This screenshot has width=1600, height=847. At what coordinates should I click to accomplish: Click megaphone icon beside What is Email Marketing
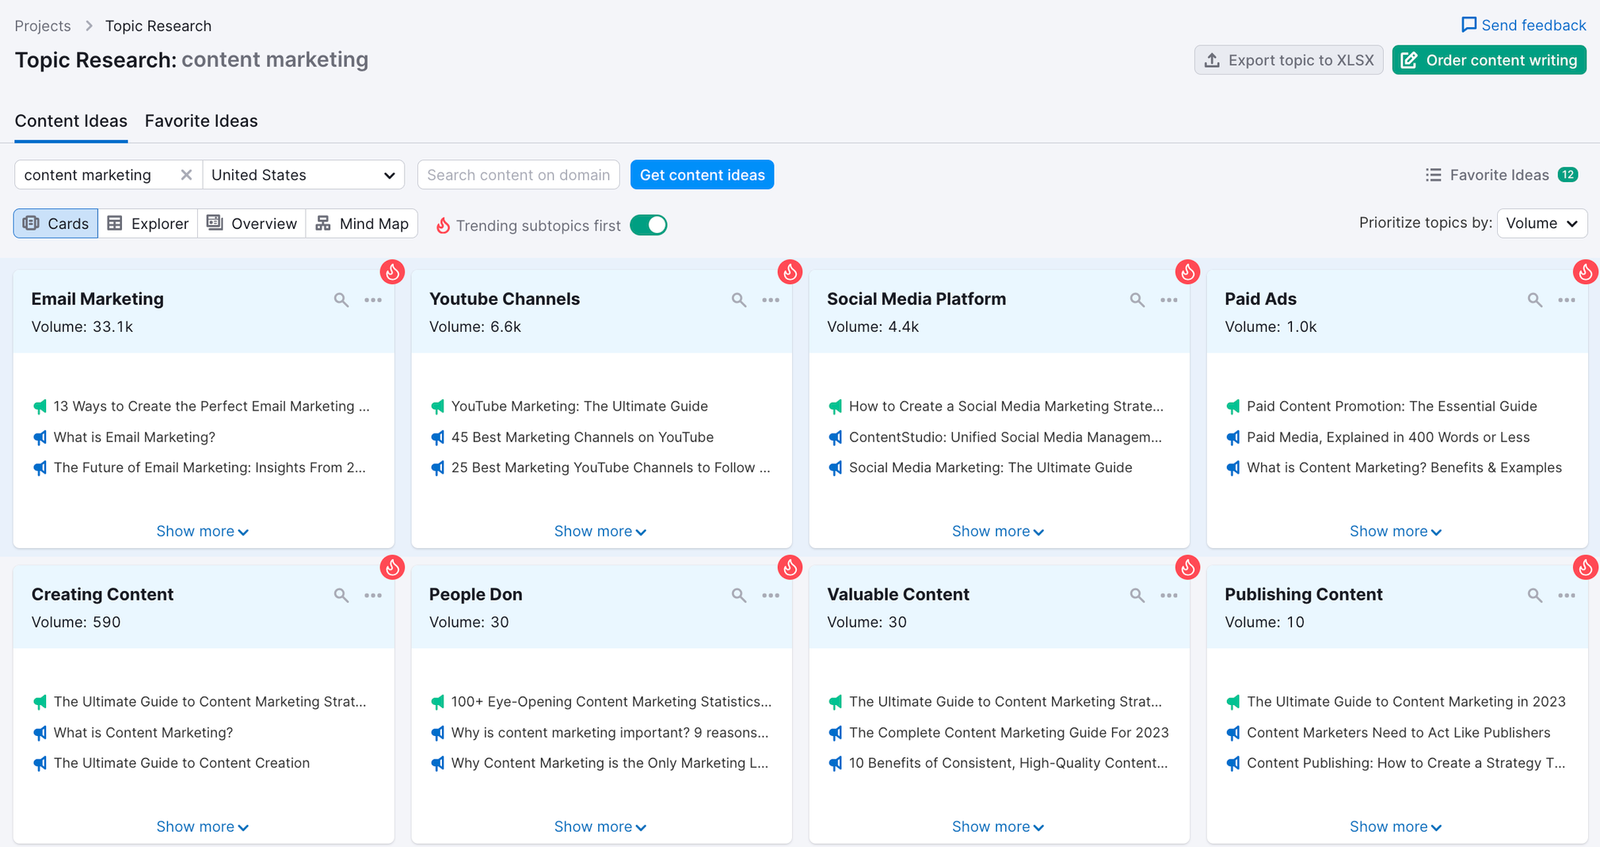pyautogui.click(x=40, y=437)
